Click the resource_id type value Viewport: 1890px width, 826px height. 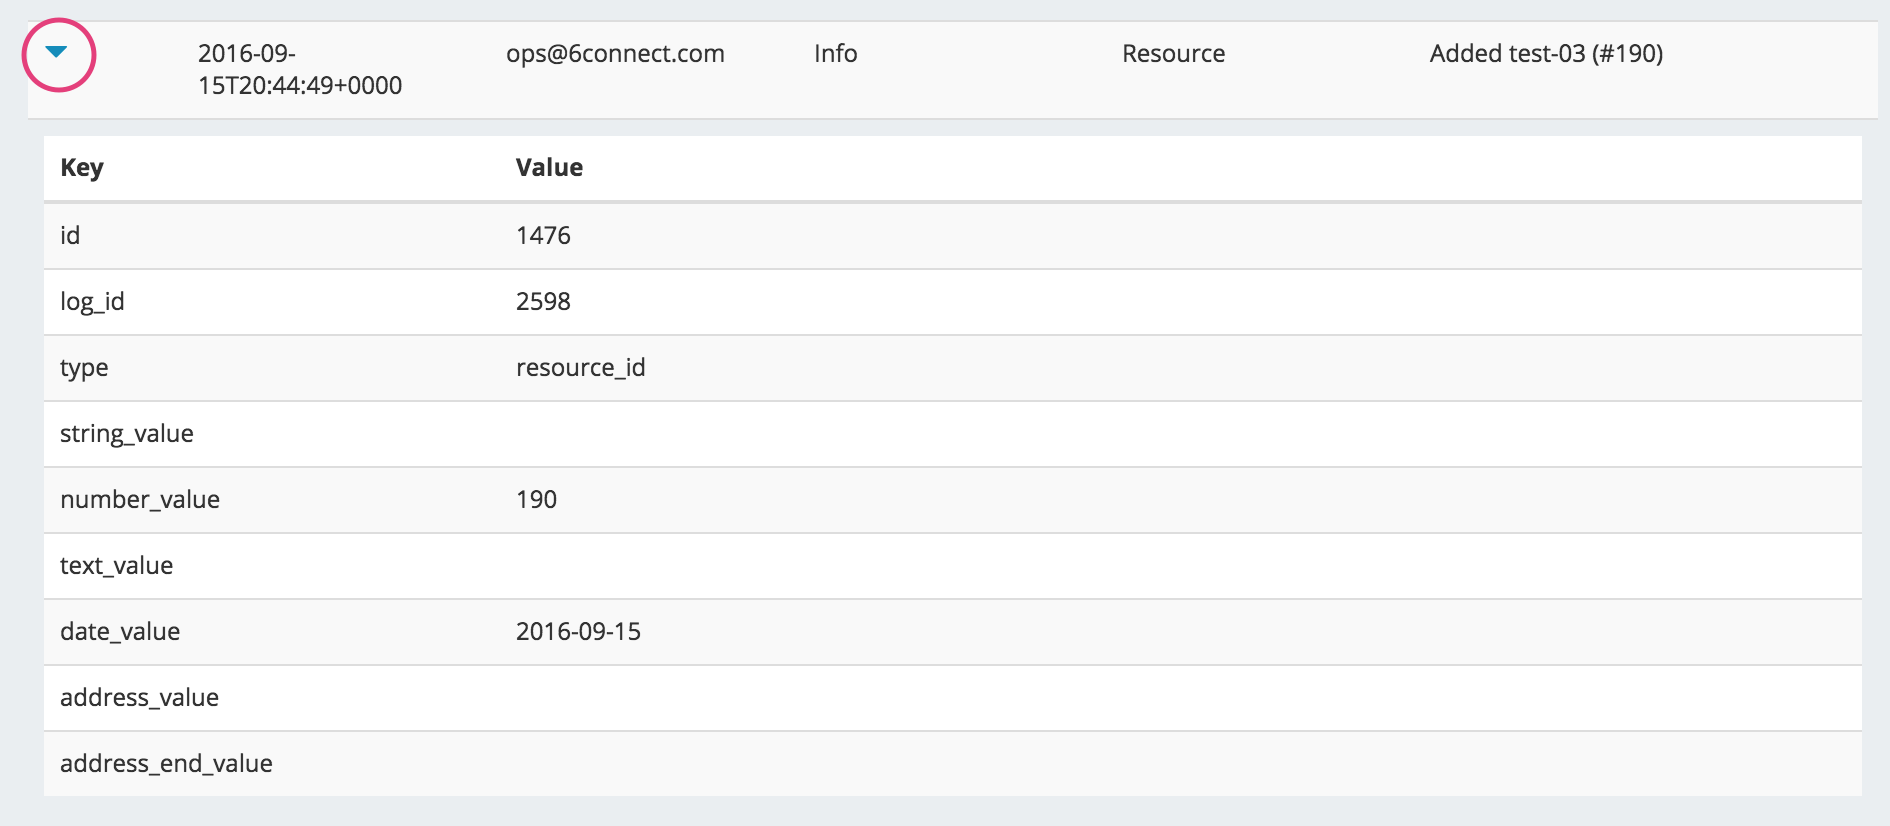coord(580,368)
